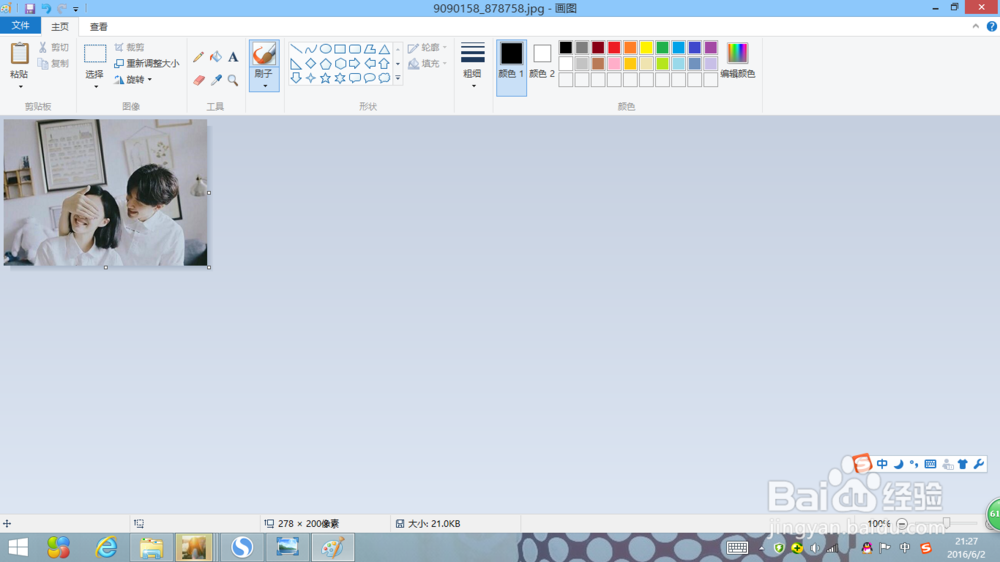Select the Color picker eyedropper tool
Image resolution: width=1000 pixels, height=562 pixels.
(x=216, y=80)
